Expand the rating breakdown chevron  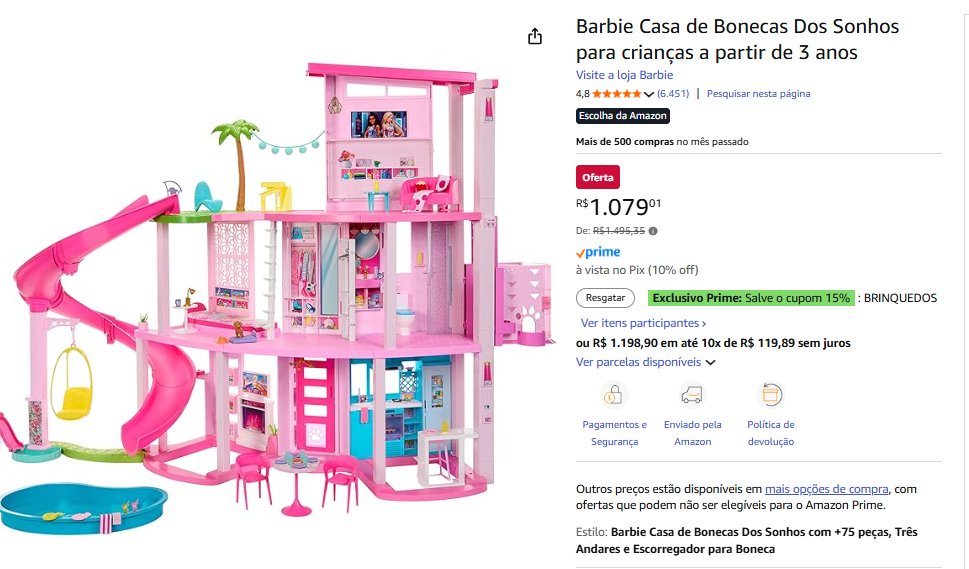pyautogui.click(x=649, y=95)
